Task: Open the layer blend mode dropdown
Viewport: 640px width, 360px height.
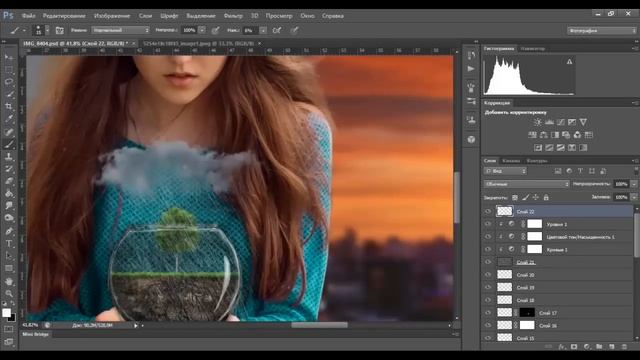Action: (x=527, y=184)
